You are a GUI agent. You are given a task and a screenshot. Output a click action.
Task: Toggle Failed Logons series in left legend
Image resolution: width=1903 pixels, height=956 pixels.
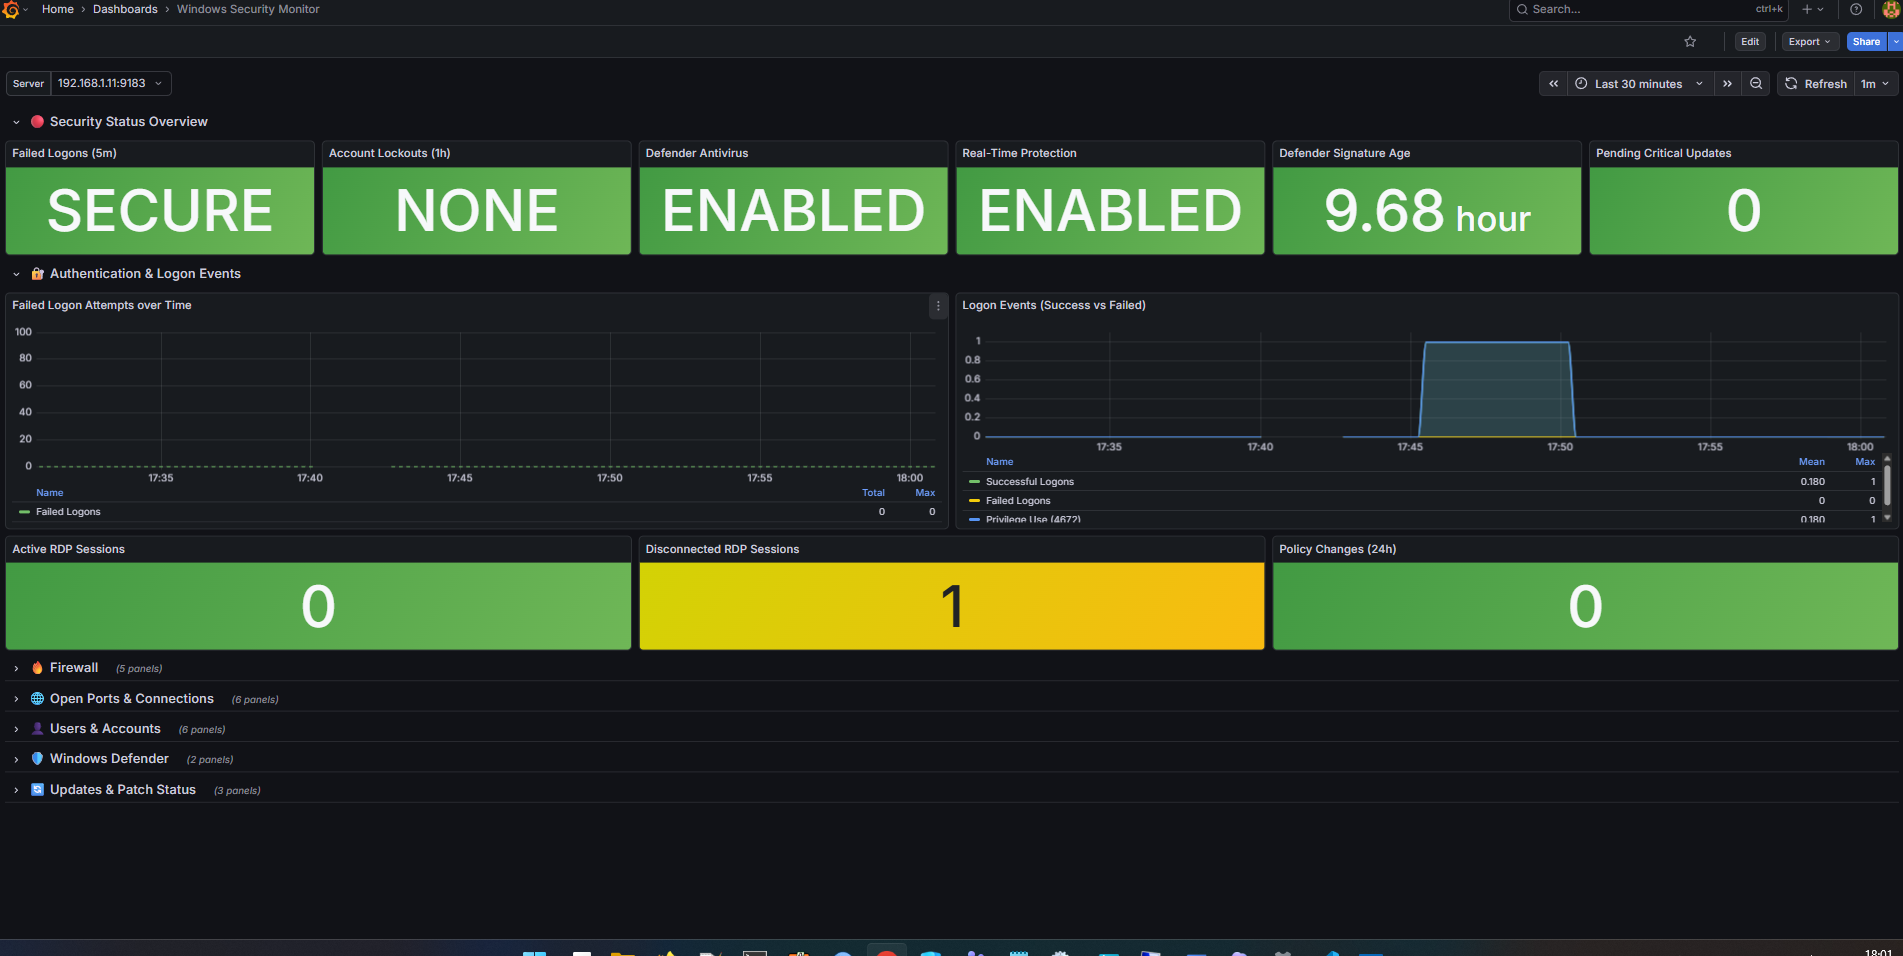point(68,512)
